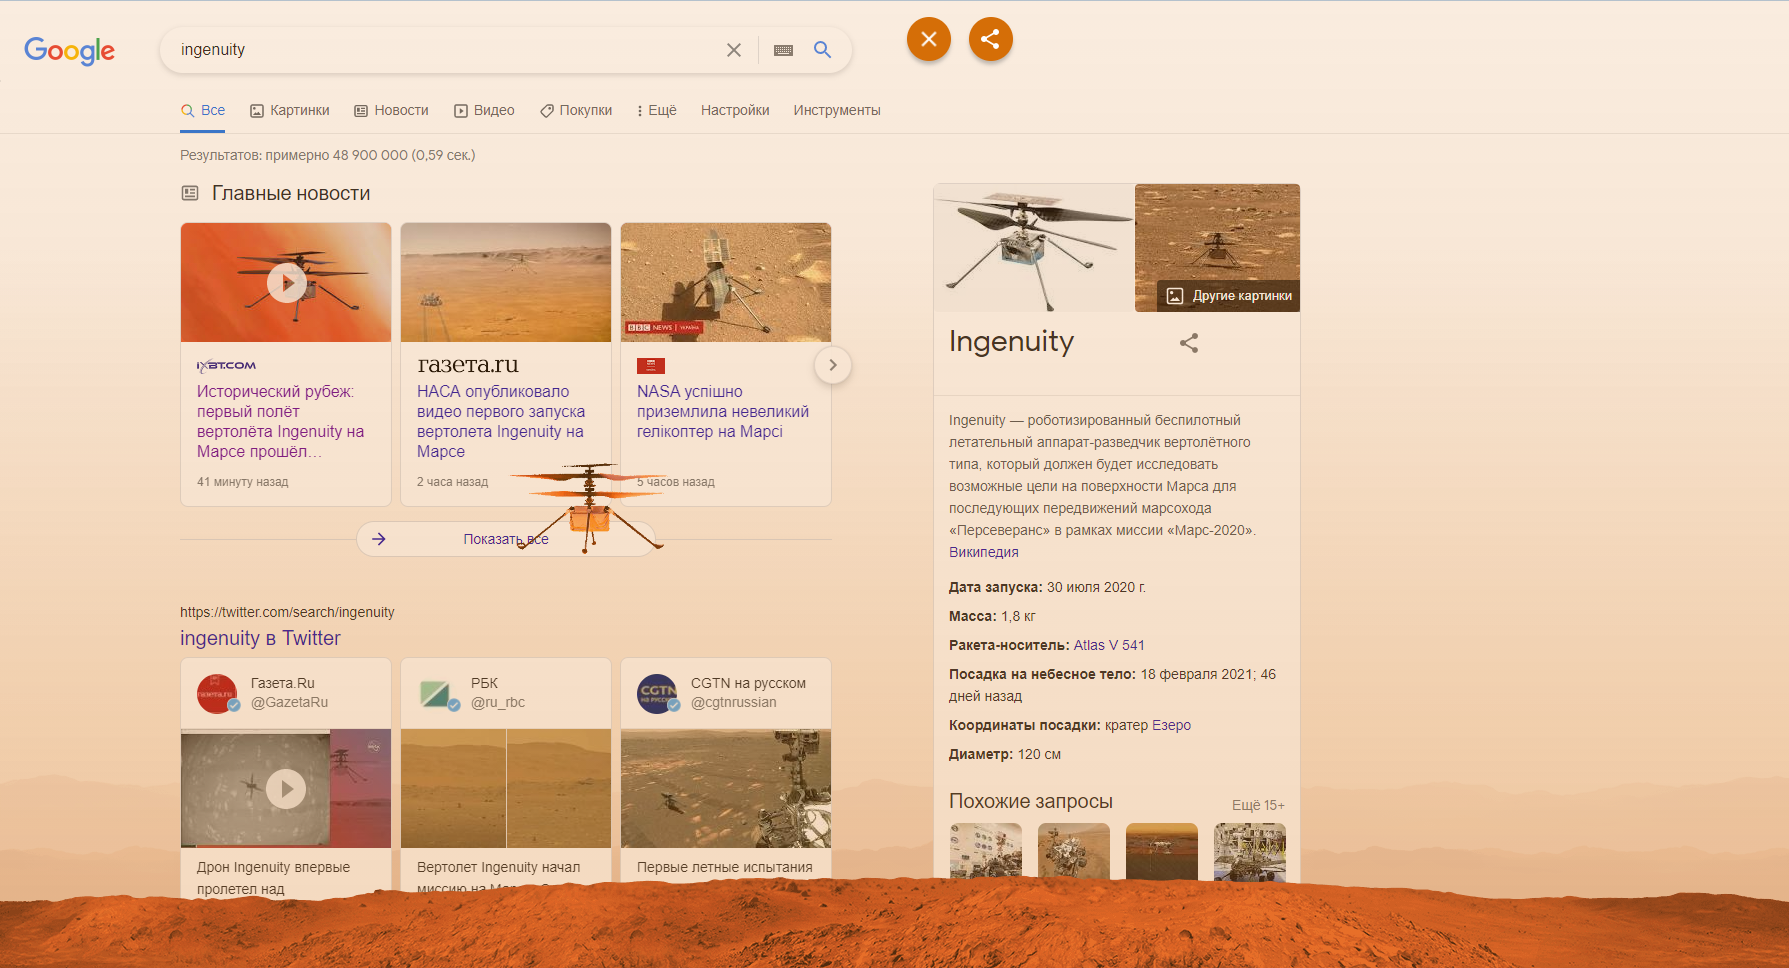Screen dimensions: 1789x968
Task: Click the Масса 1,8 кг text
Action: click(x=992, y=617)
